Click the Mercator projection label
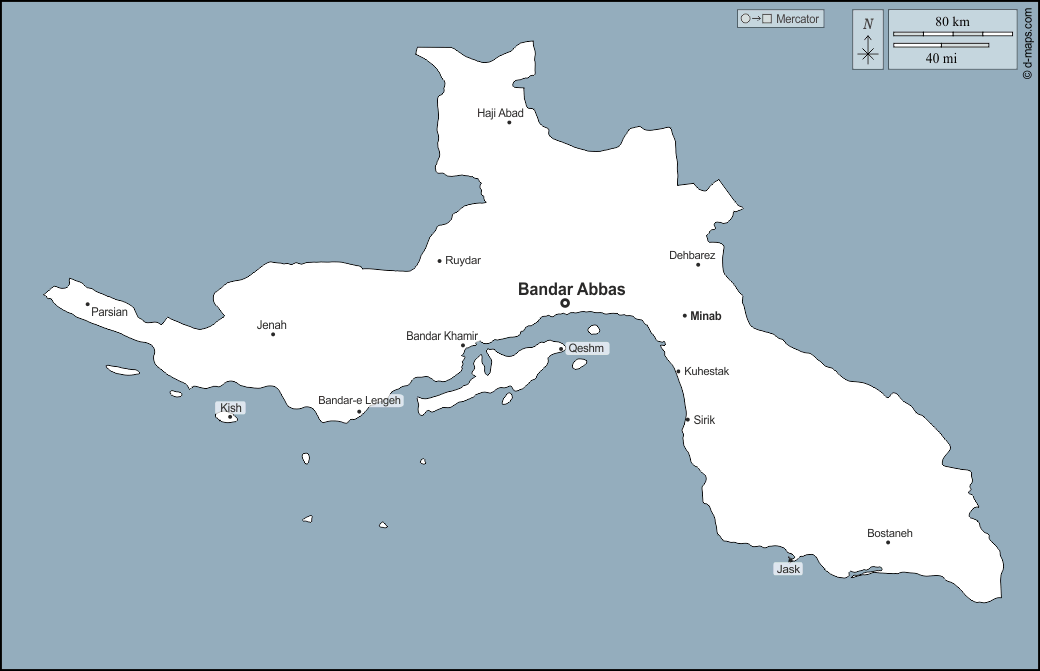This screenshot has width=1040, height=671. coord(780,19)
